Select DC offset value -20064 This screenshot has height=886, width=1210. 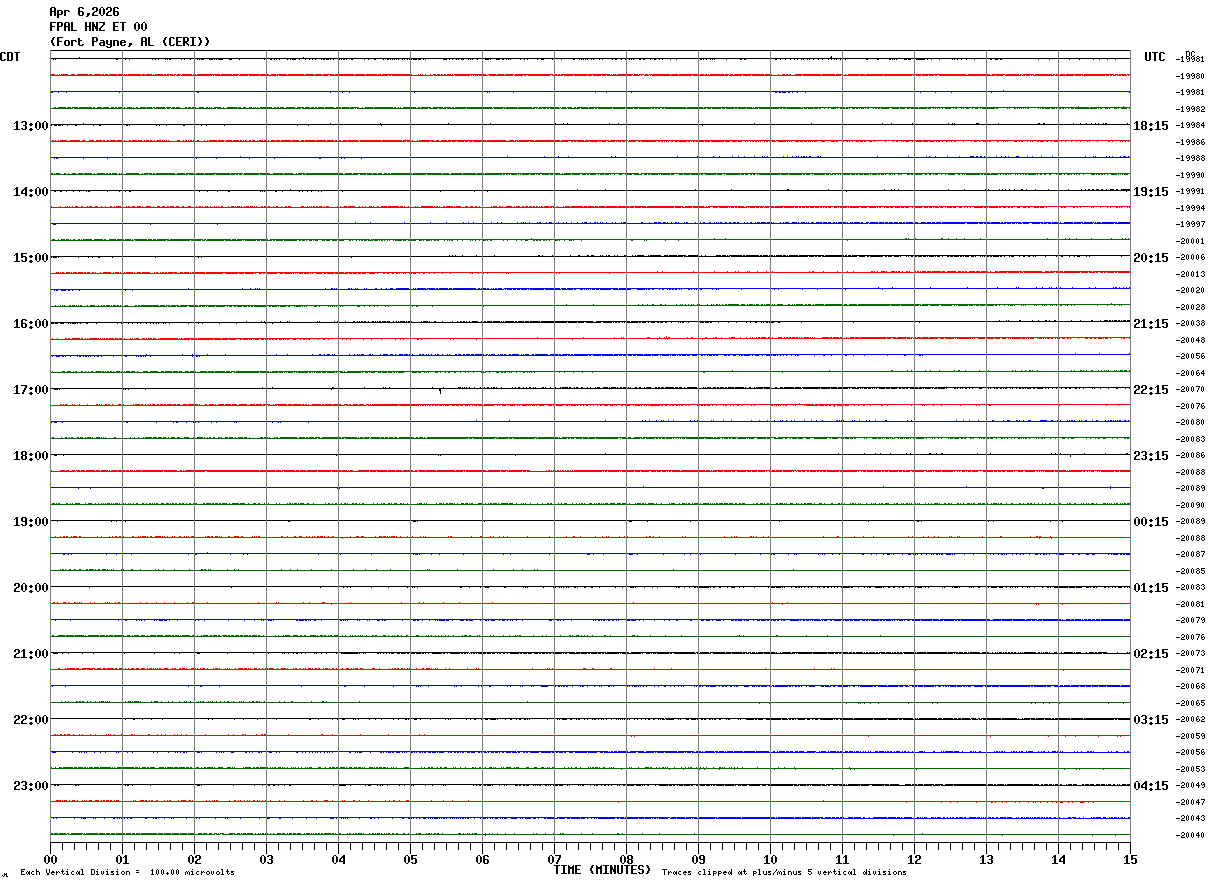1191,373
